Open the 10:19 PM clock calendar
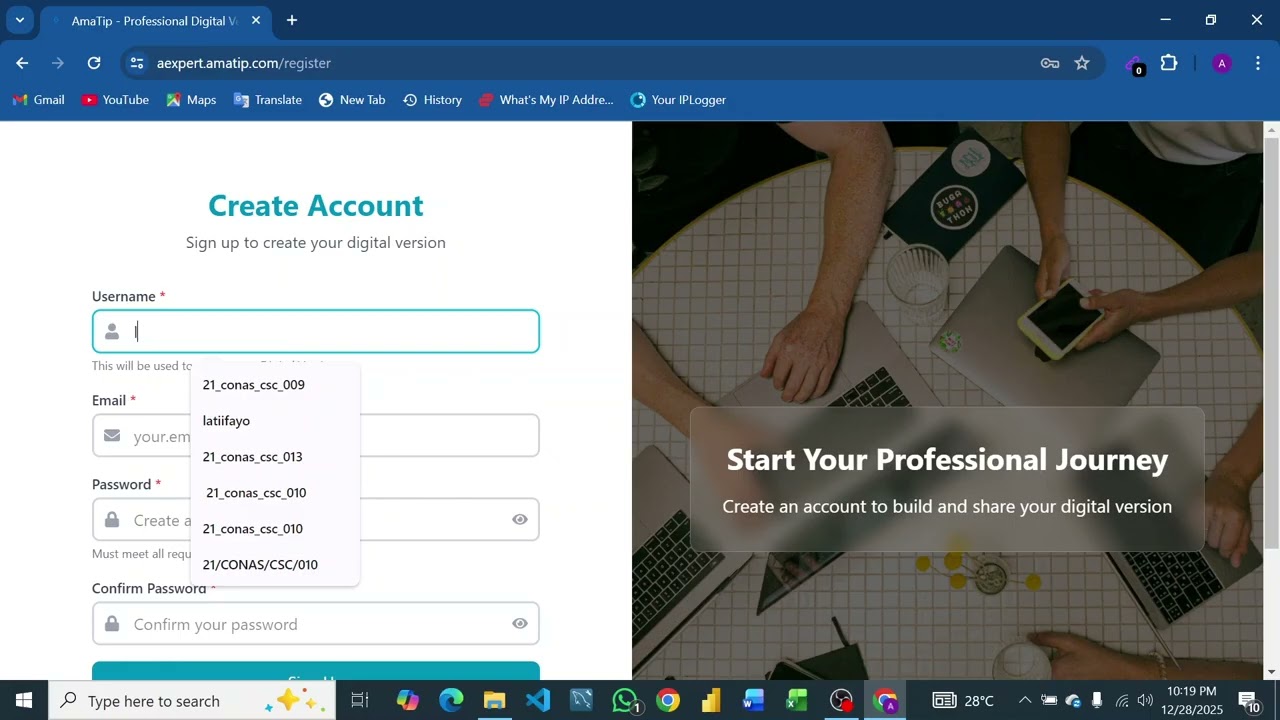 coord(1192,700)
